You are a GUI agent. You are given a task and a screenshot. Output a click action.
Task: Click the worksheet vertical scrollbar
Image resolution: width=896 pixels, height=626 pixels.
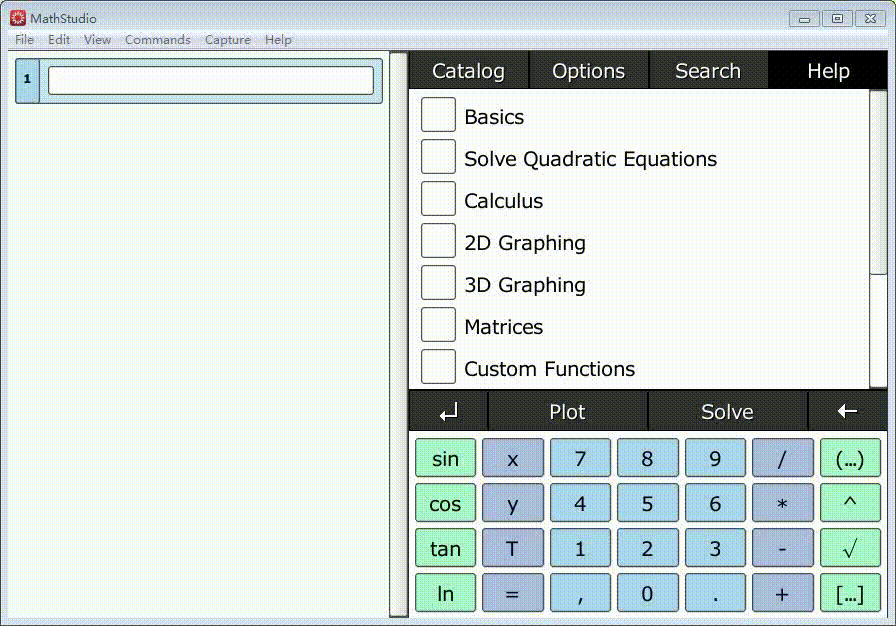tap(398, 335)
